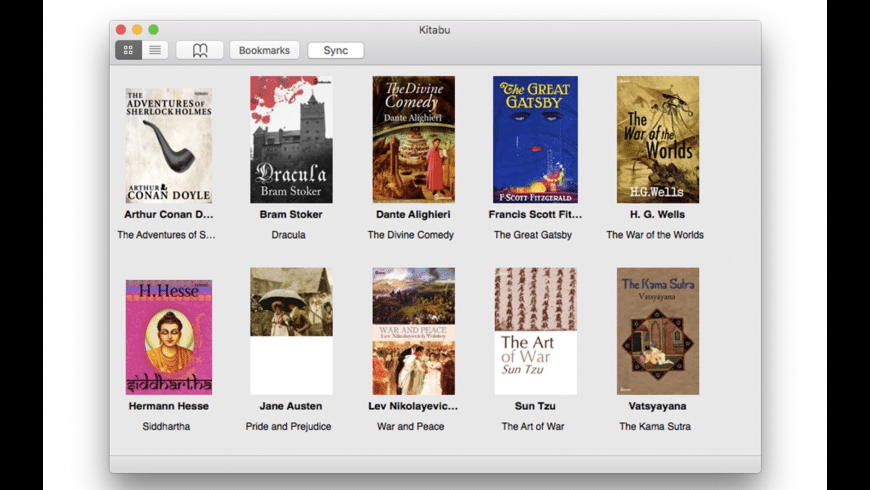870x490 pixels.
Task: Click title text 'Siddhartha' under cover
Action: point(166,426)
